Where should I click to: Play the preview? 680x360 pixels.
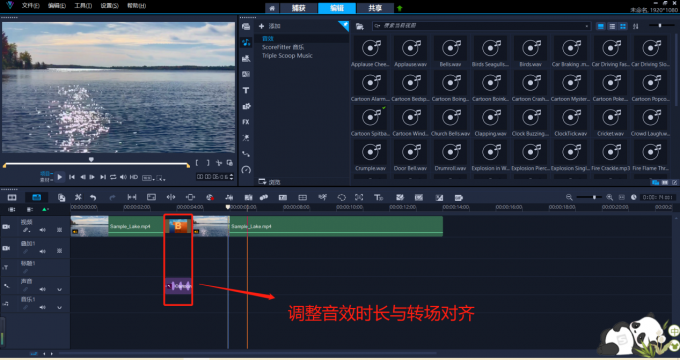[60, 177]
